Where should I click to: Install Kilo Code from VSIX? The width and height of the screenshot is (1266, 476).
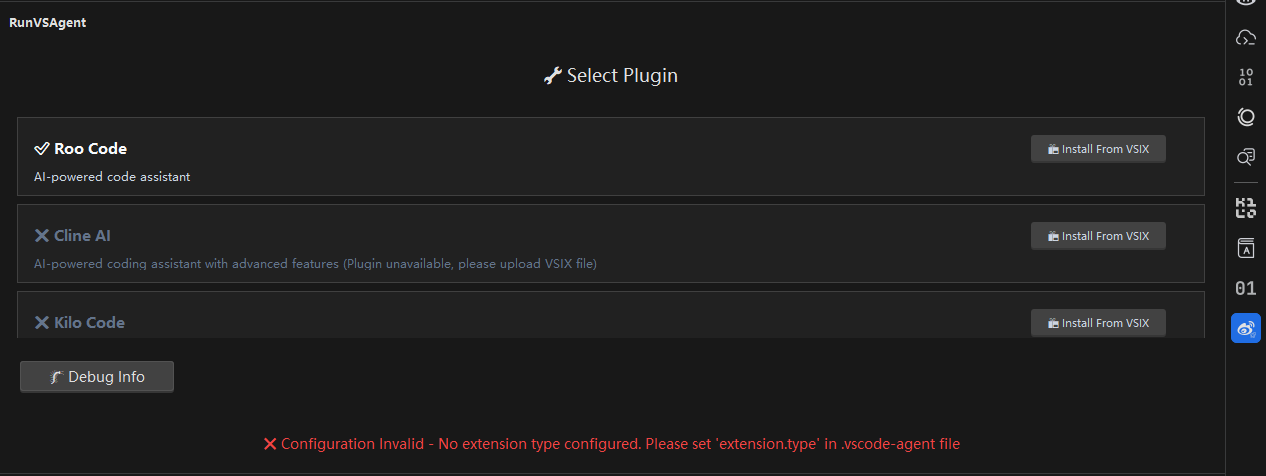(x=1098, y=323)
